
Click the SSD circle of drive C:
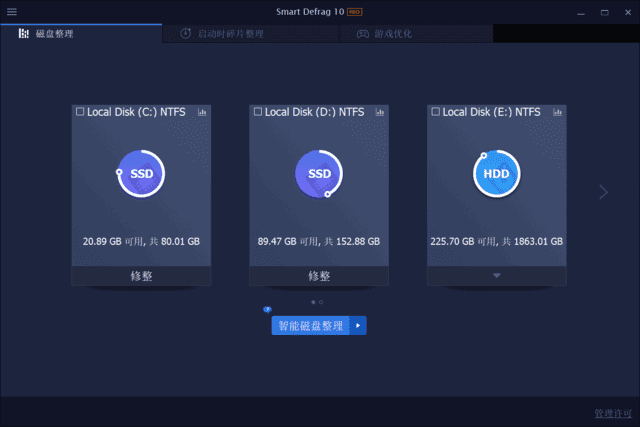(x=141, y=173)
